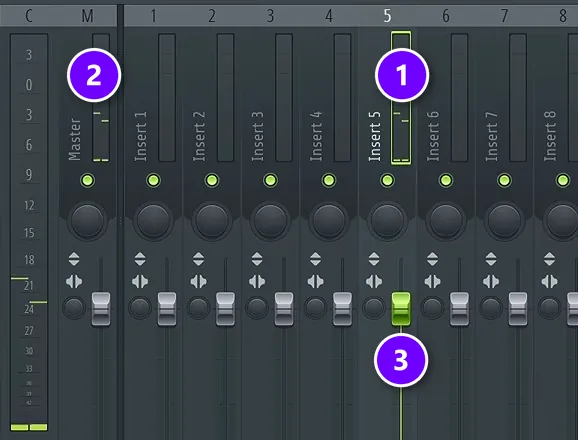Image resolution: width=578 pixels, height=440 pixels.
Task: Grab the Master volume fader handle
Action: click(101, 309)
